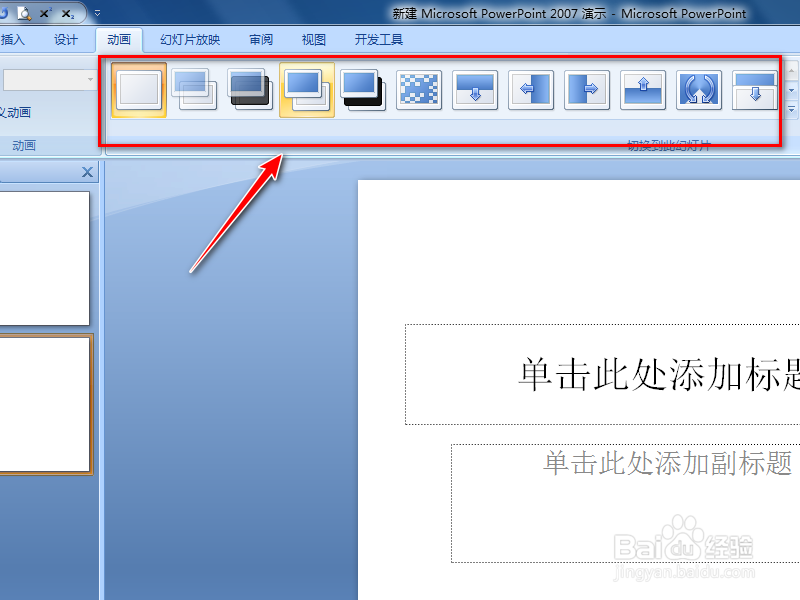The height and width of the screenshot is (600, 800).
Task: Apply the Dissolve checkered transition
Action: pos(419,90)
